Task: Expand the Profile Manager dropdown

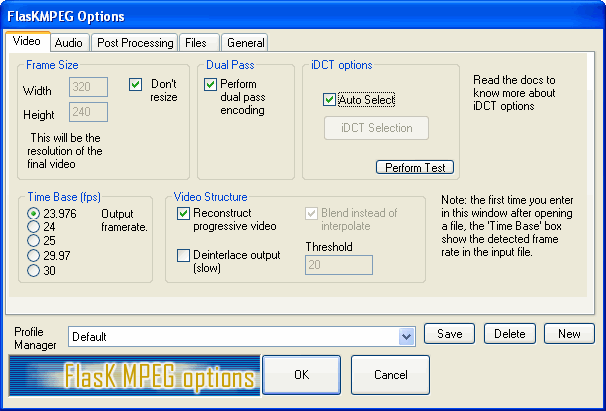Action: tap(406, 337)
